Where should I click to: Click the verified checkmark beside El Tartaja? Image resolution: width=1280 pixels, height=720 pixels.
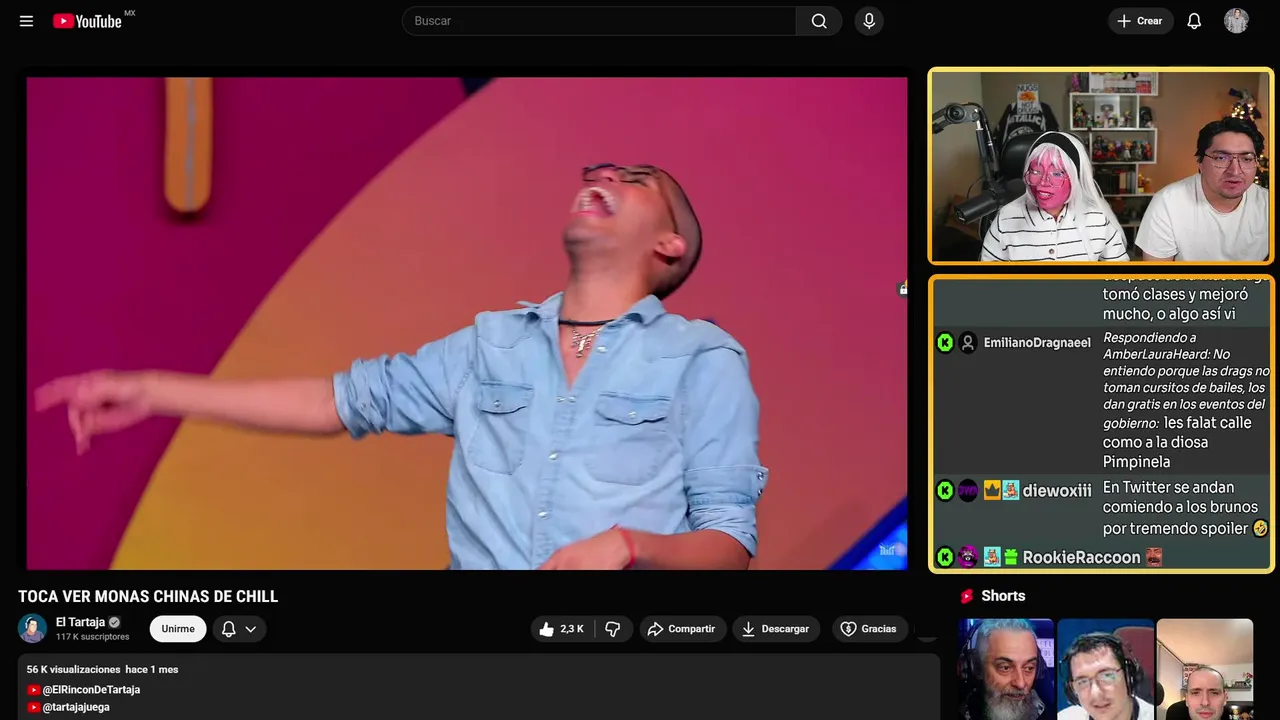pos(115,622)
